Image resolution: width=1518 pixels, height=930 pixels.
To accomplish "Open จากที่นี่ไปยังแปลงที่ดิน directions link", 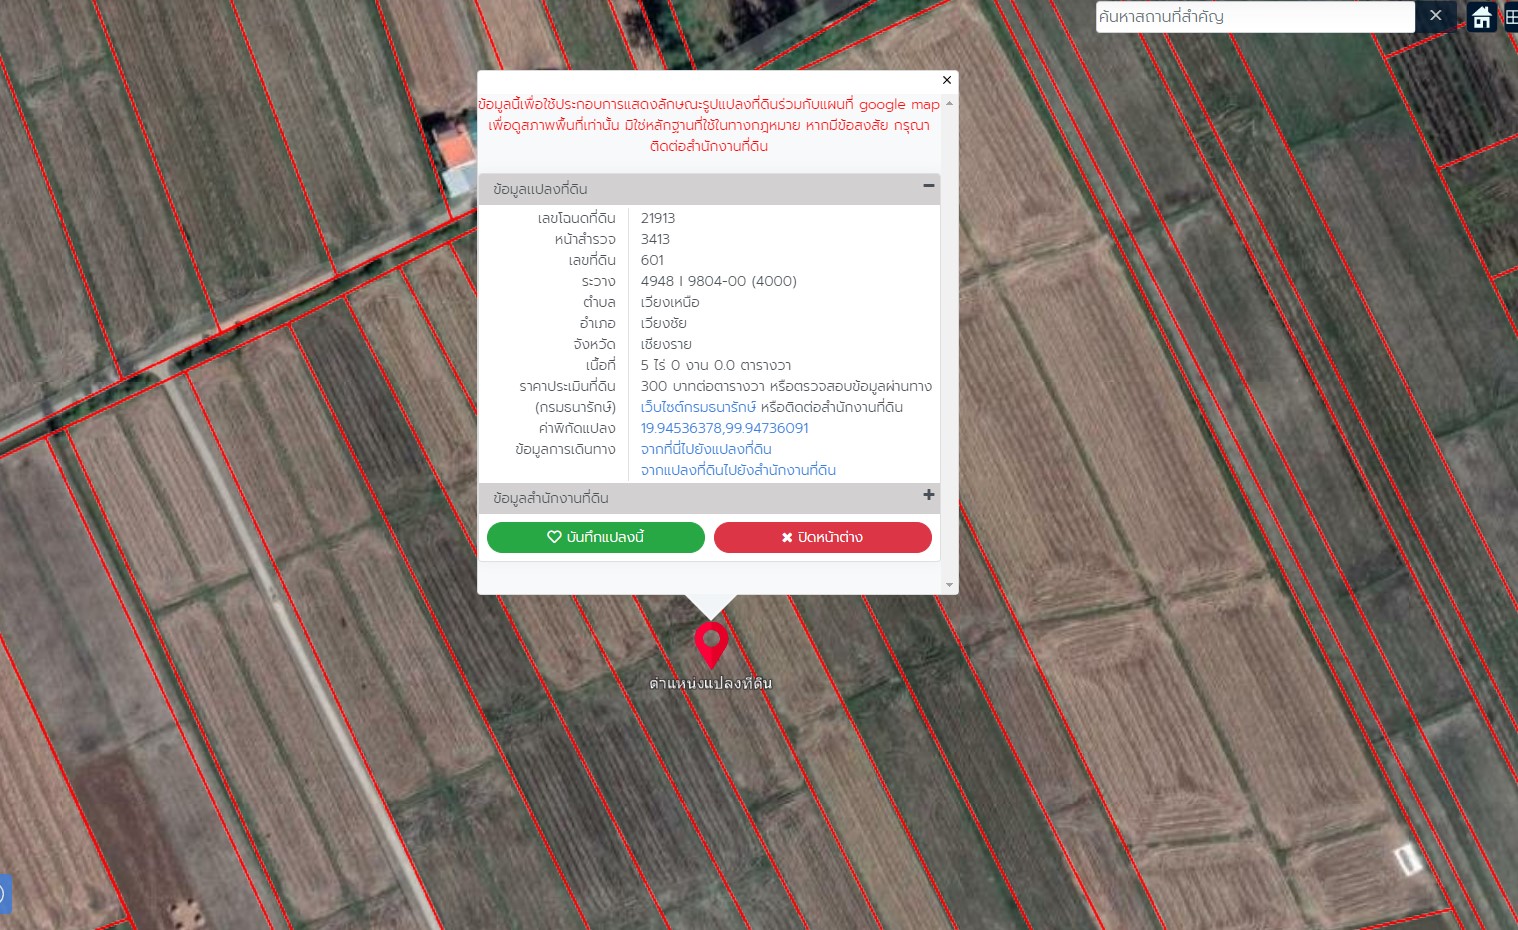I will pyautogui.click(x=706, y=449).
